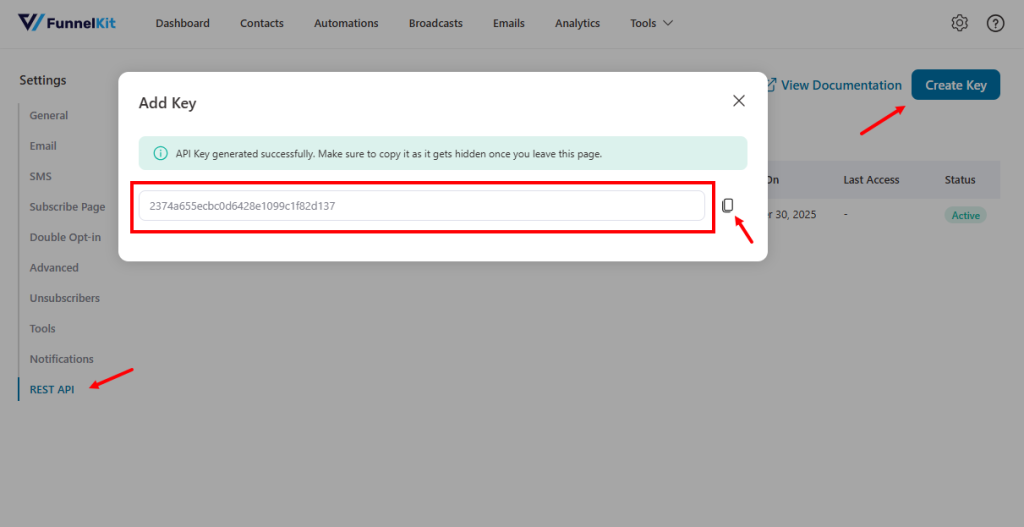1024x527 pixels.
Task: Open the help question mark icon
Action: click(x=995, y=24)
